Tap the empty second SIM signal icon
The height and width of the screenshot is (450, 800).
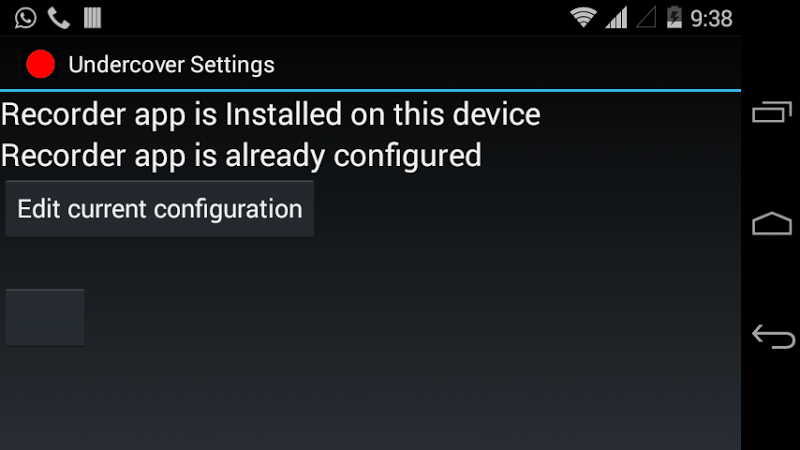coord(646,18)
